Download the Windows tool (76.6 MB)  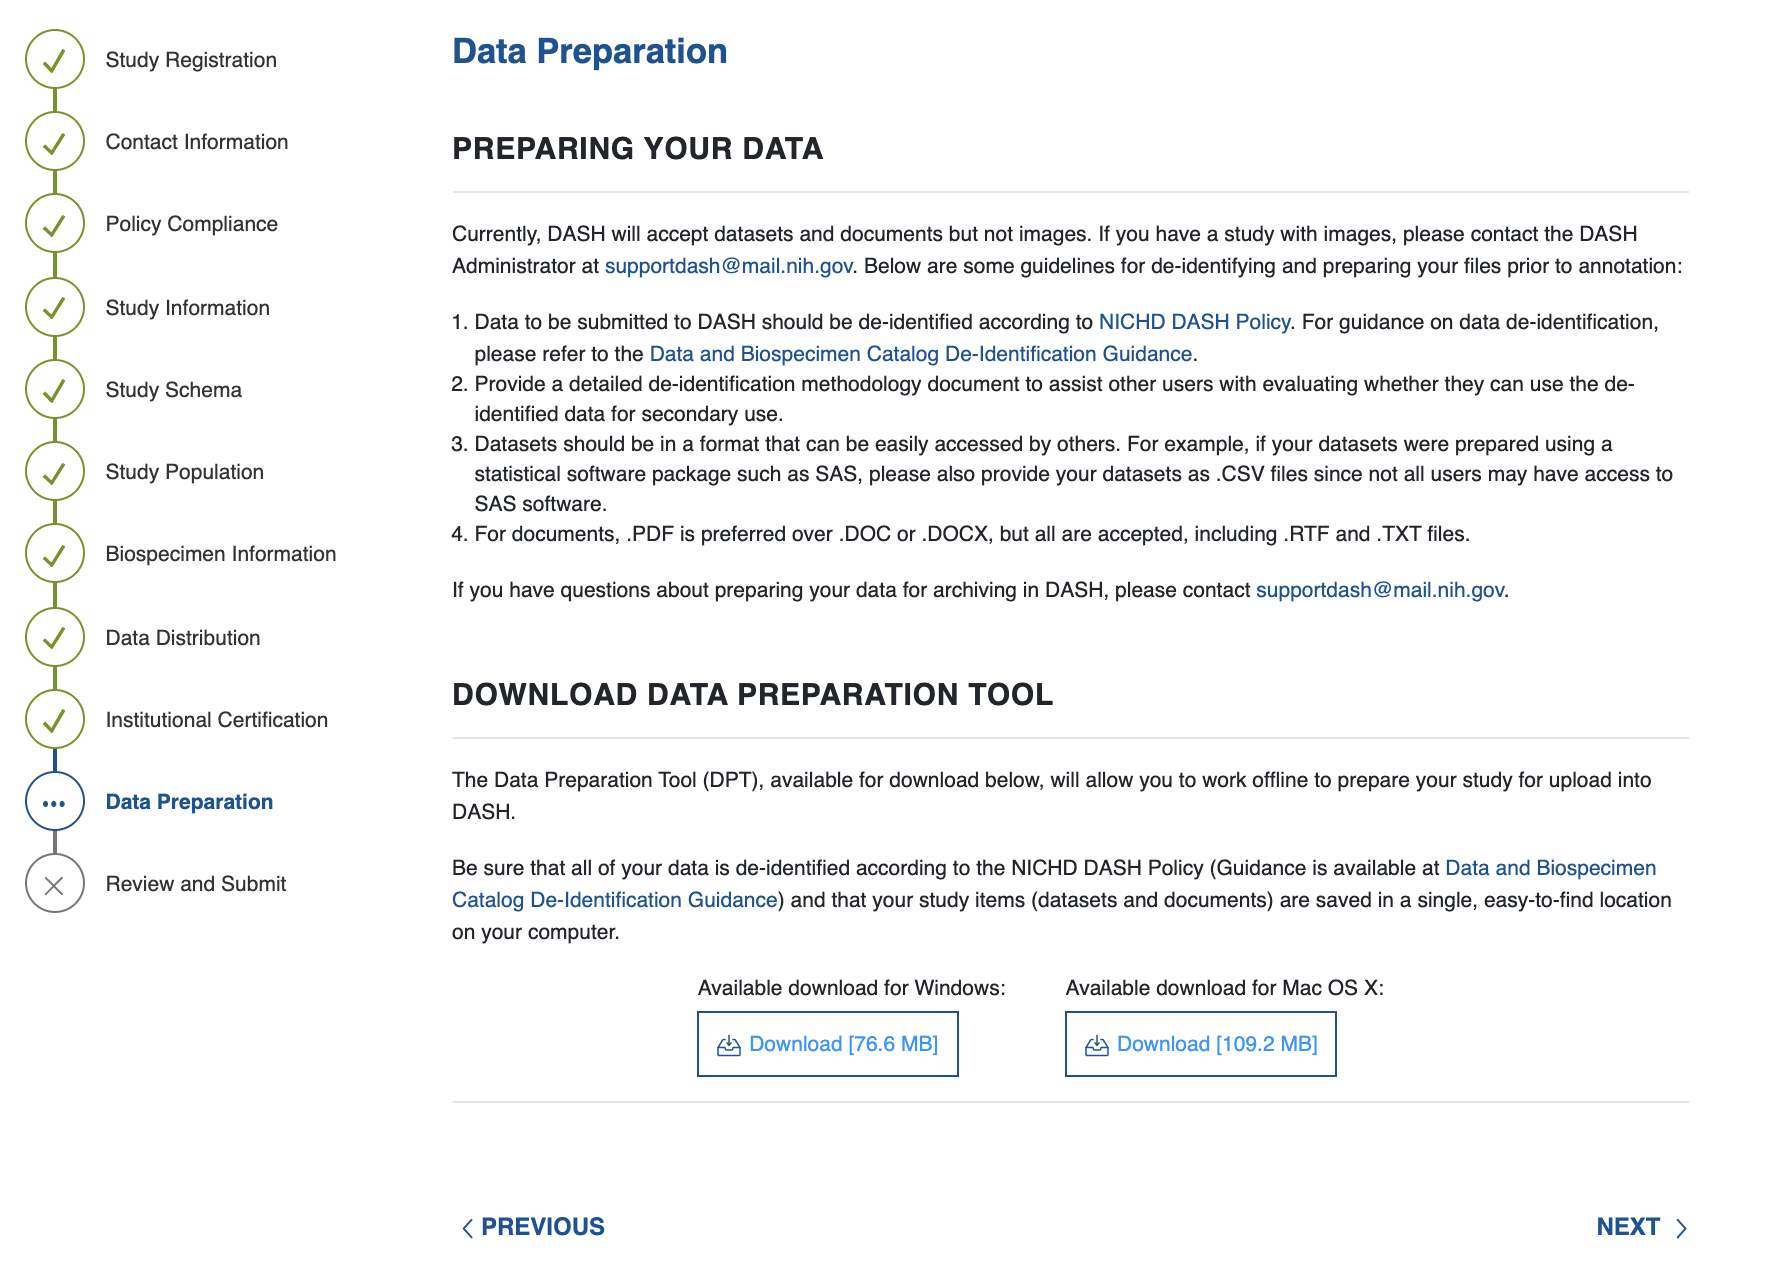[827, 1044]
